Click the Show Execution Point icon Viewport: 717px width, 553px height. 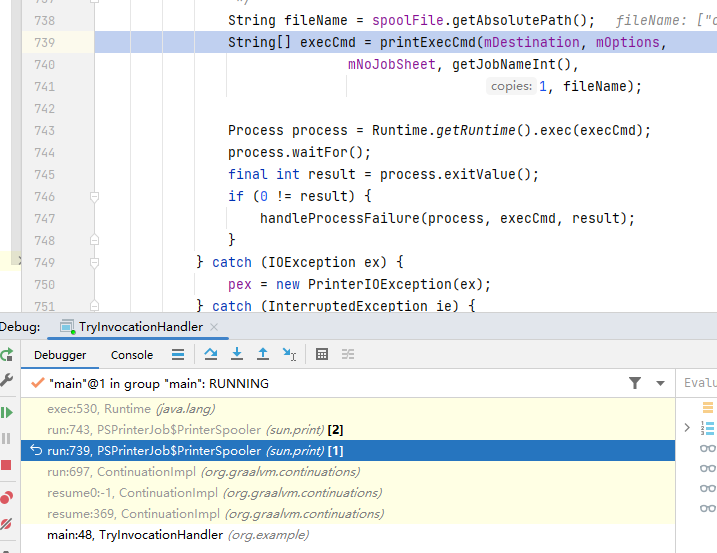(178, 354)
